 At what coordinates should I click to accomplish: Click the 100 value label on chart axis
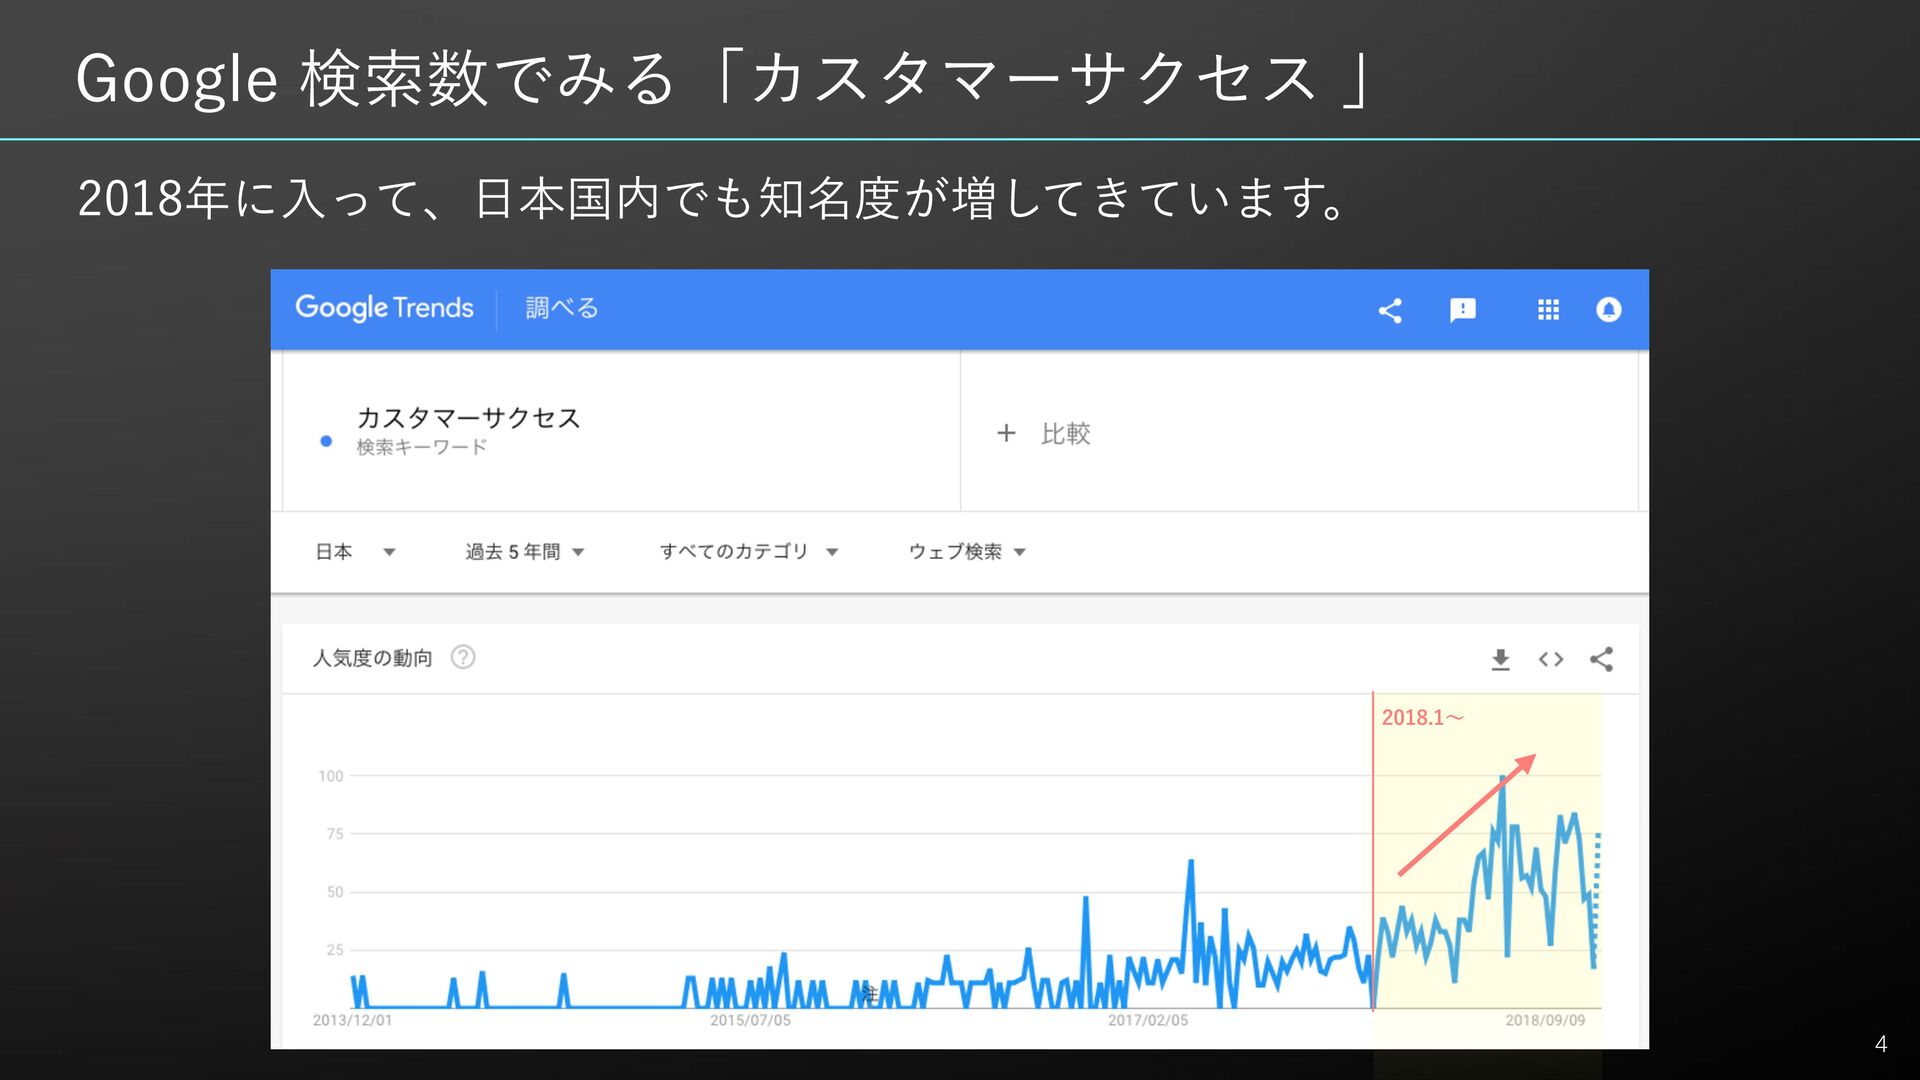tap(331, 776)
